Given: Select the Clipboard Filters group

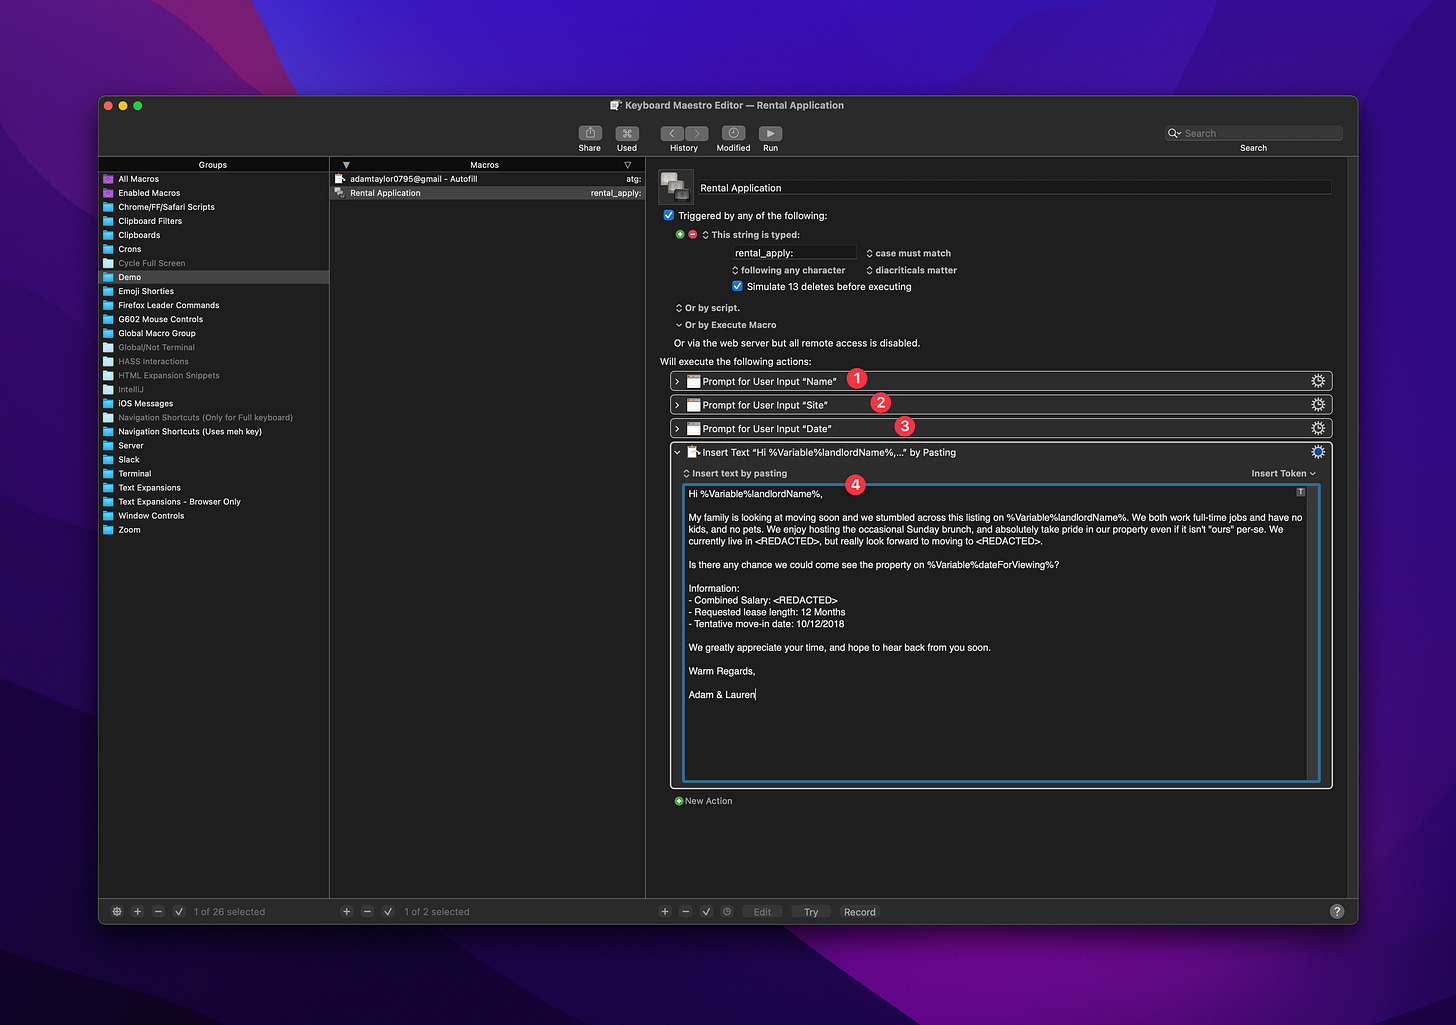Looking at the screenshot, I should [x=214, y=221].
